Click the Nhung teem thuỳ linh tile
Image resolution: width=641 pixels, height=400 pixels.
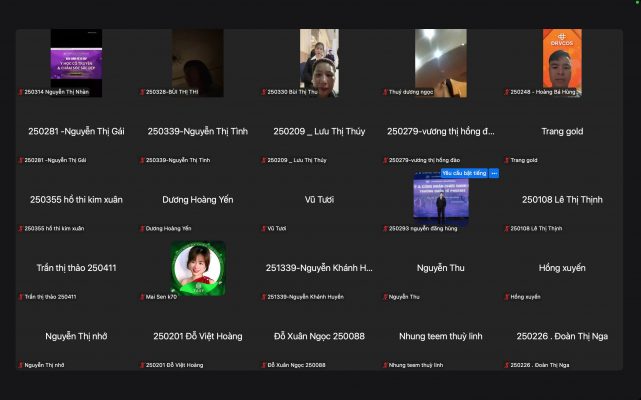click(440, 337)
